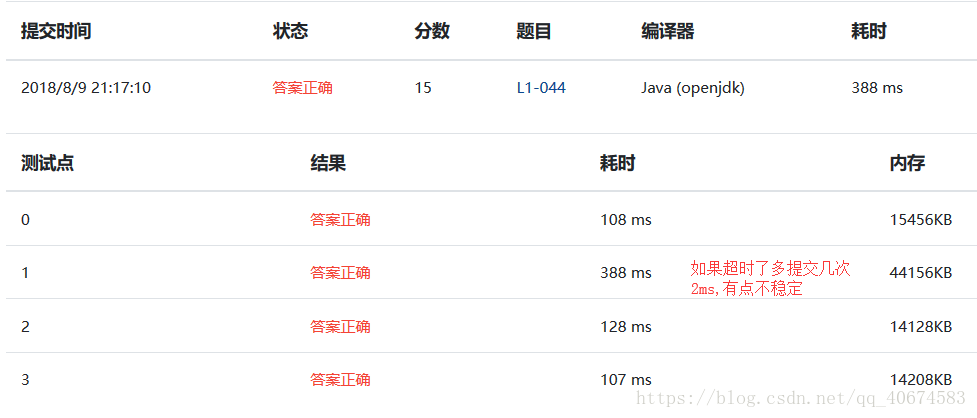Select the 388 ms time for test point 1

click(626, 273)
